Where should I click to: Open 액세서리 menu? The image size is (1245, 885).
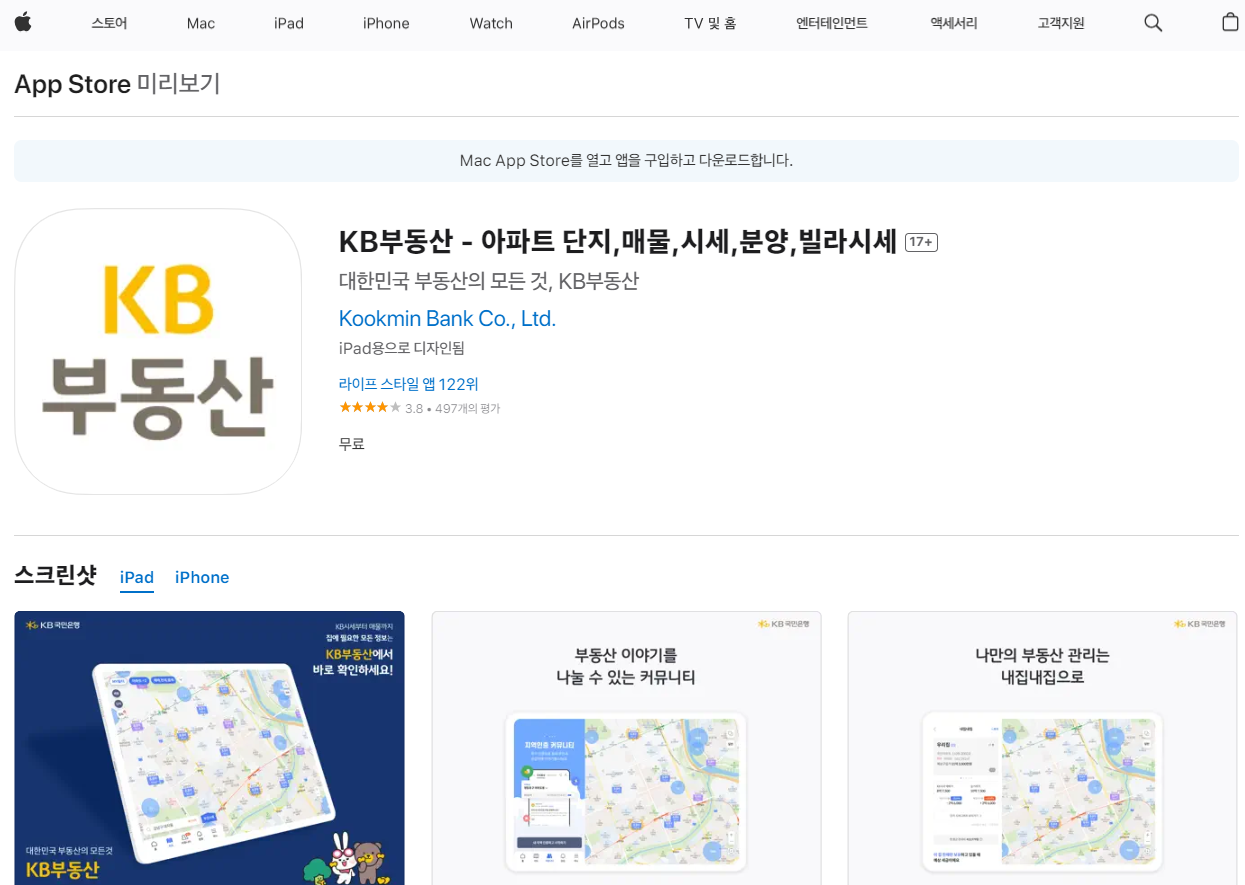coord(953,23)
